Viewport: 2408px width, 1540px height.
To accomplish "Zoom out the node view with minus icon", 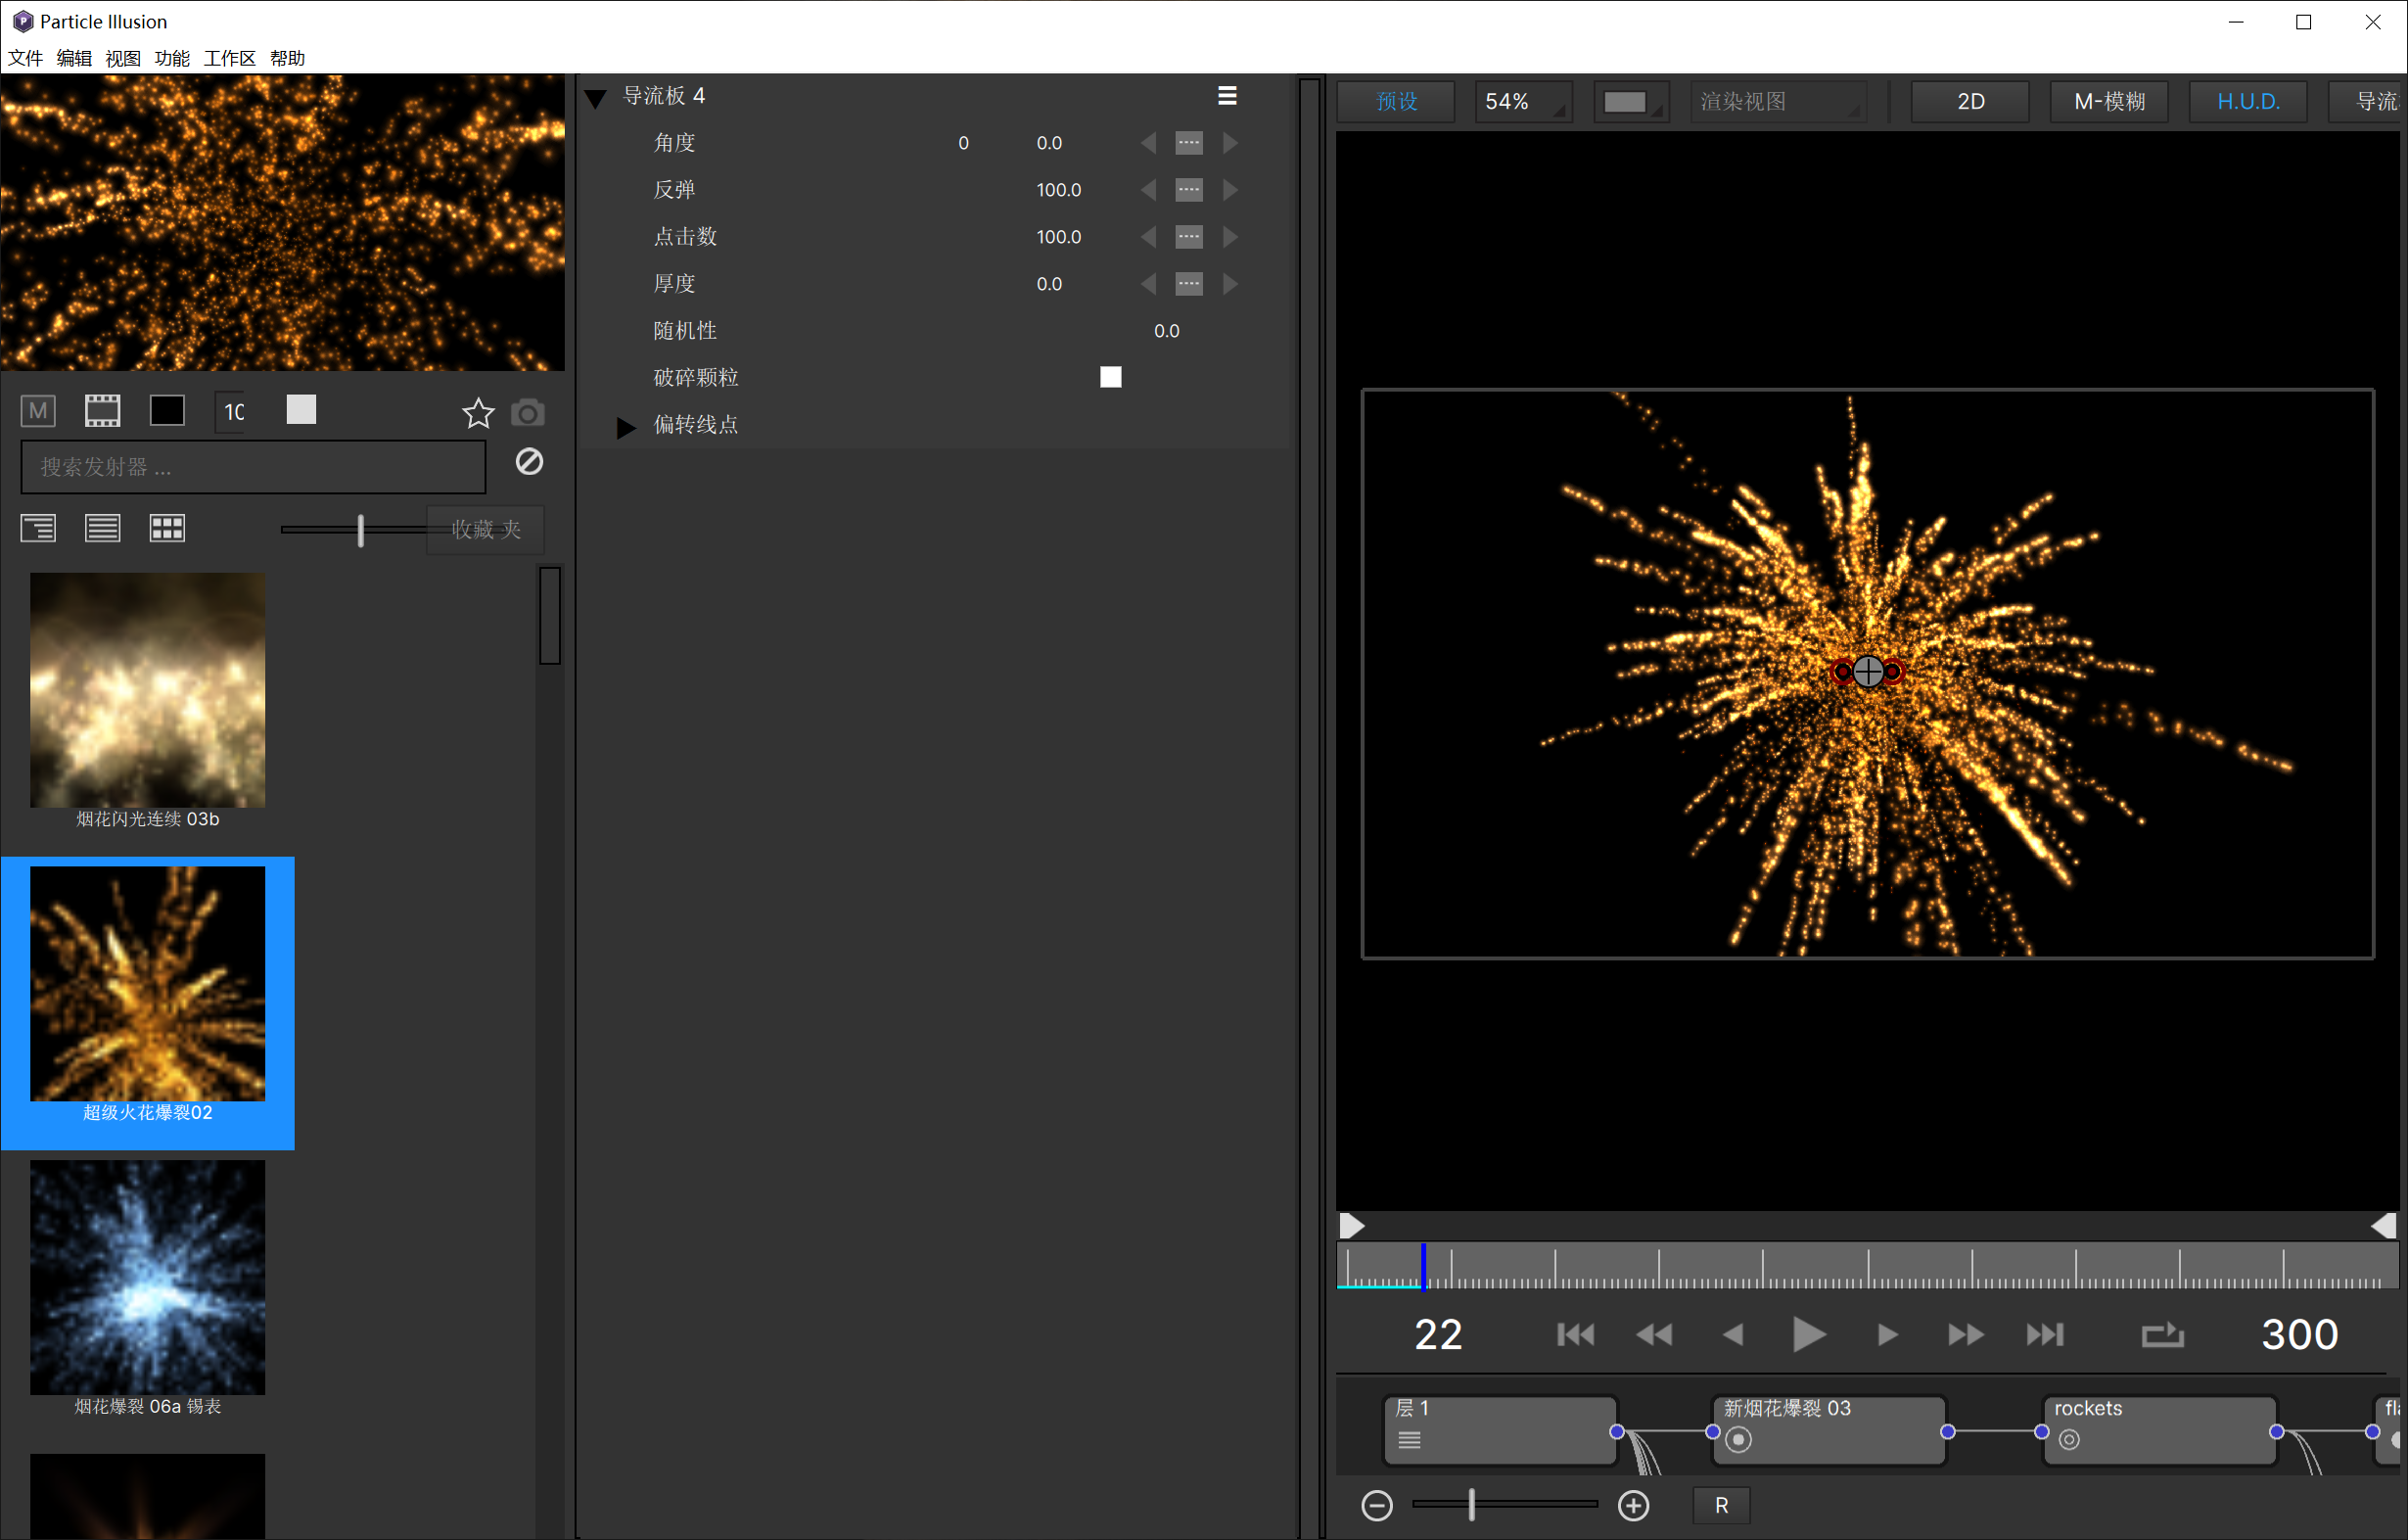I will click(1377, 1505).
